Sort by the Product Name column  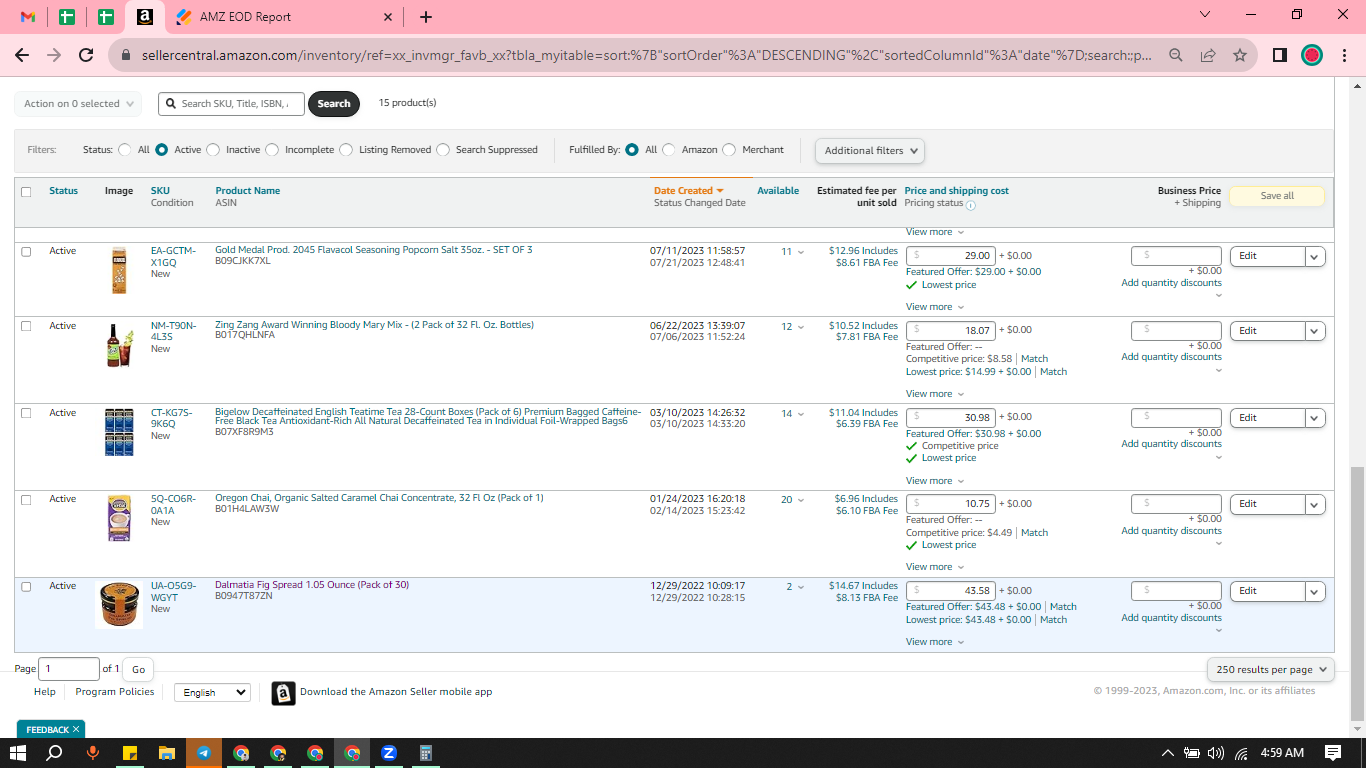pos(248,191)
